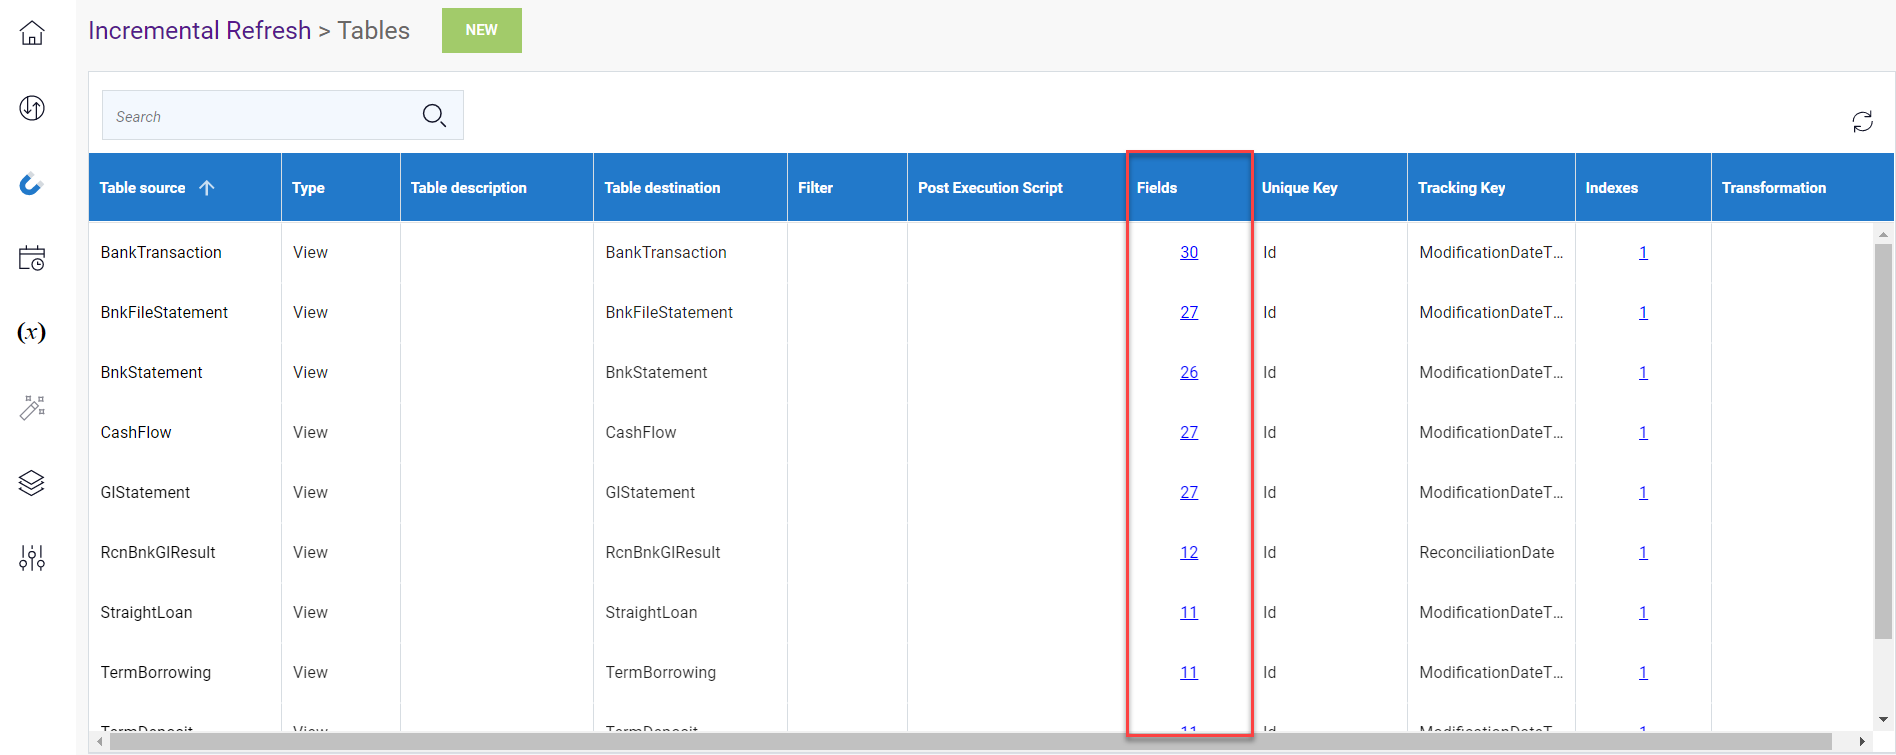Toggle sort arrow on Table source column
The image size is (1896, 755).
click(x=207, y=188)
